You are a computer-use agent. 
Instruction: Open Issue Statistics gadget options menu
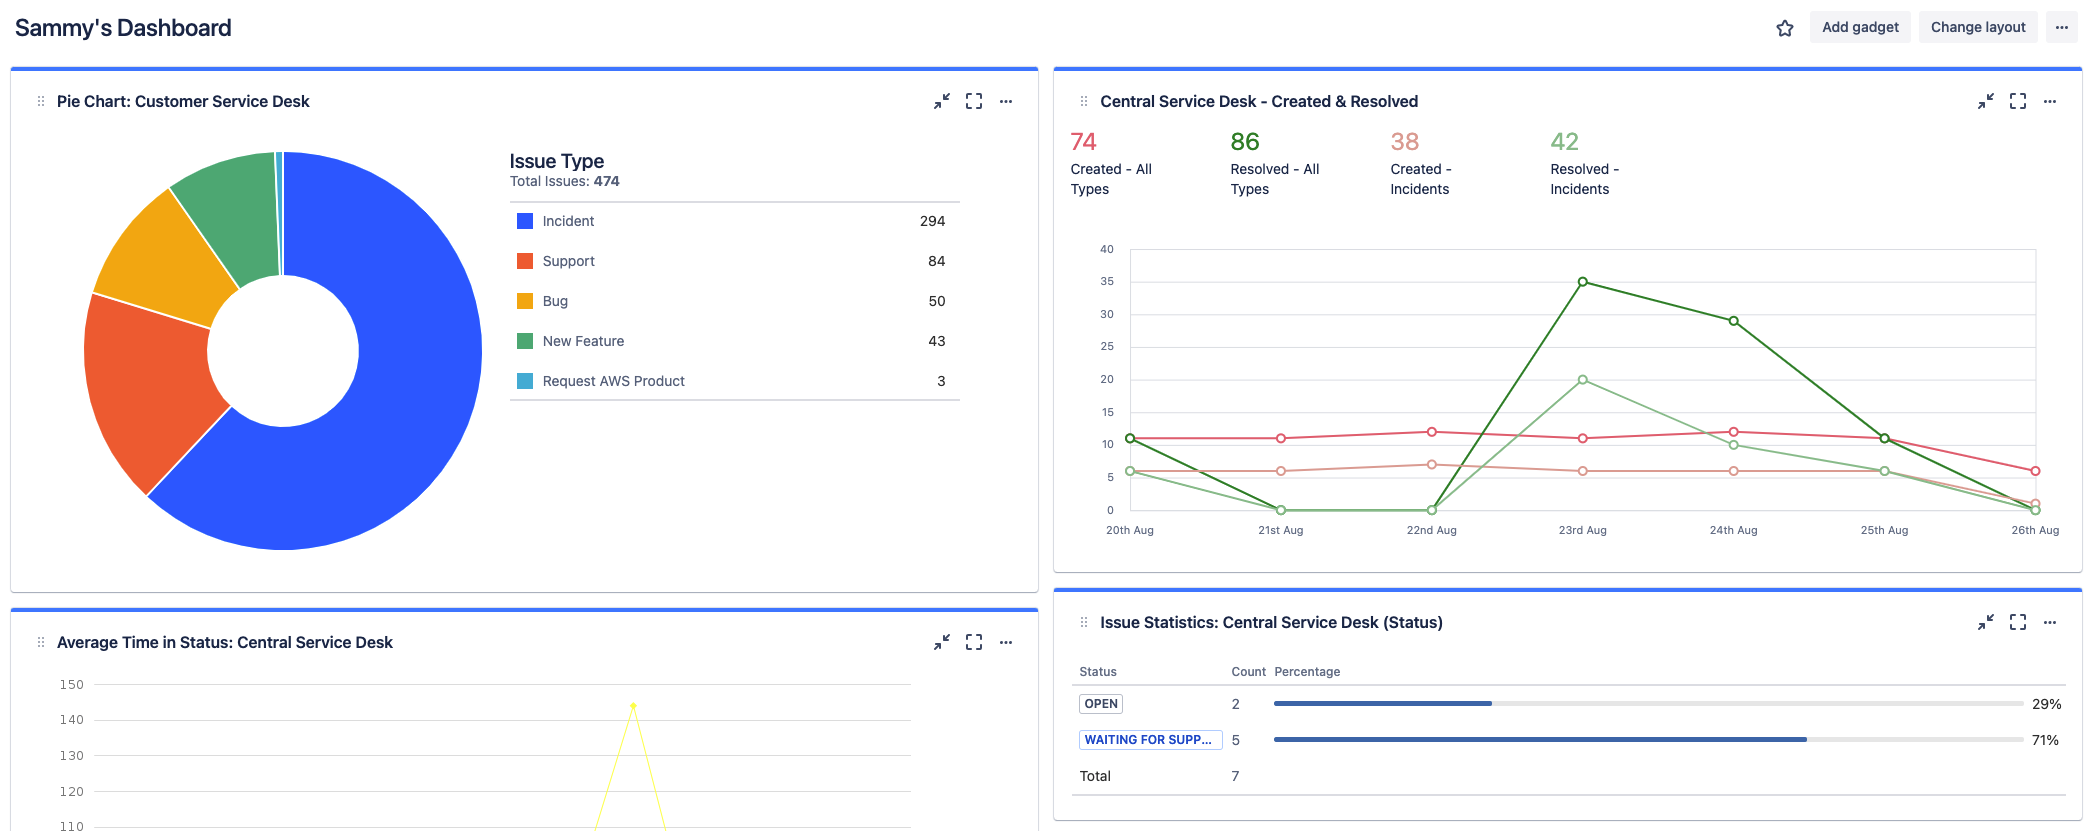point(2049,622)
